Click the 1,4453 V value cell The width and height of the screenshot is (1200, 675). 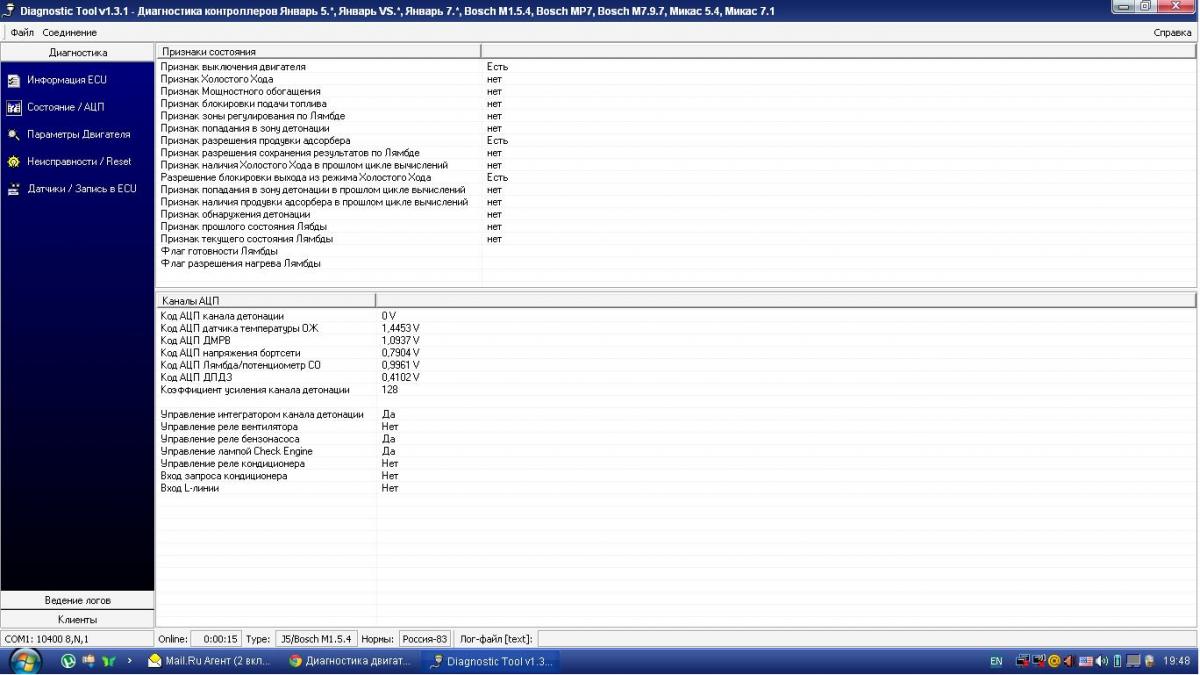pyautogui.click(x=401, y=328)
